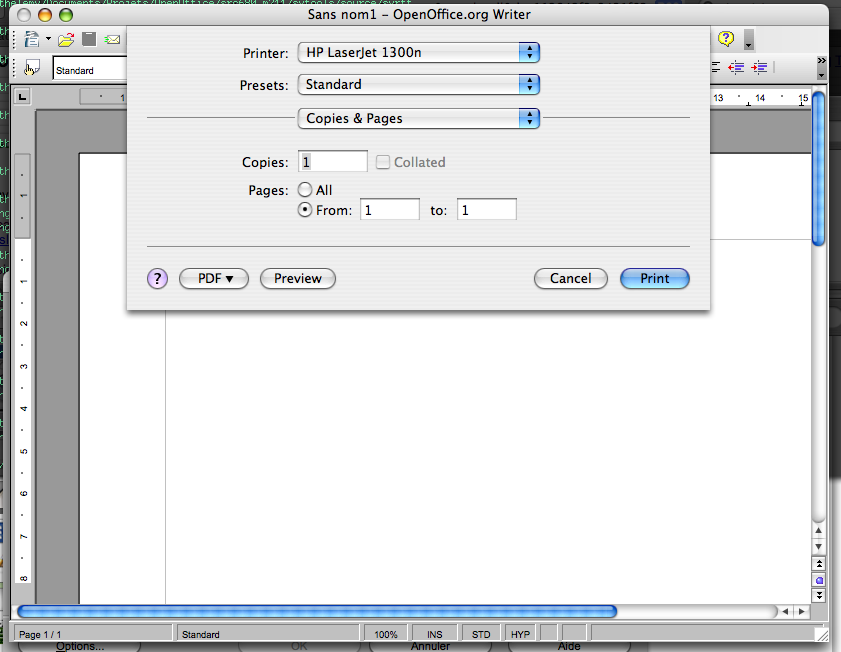Toggle the Collated checkbox
The height and width of the screenshot is (652, 841).
pyautogui.click(x=382, y=162)
